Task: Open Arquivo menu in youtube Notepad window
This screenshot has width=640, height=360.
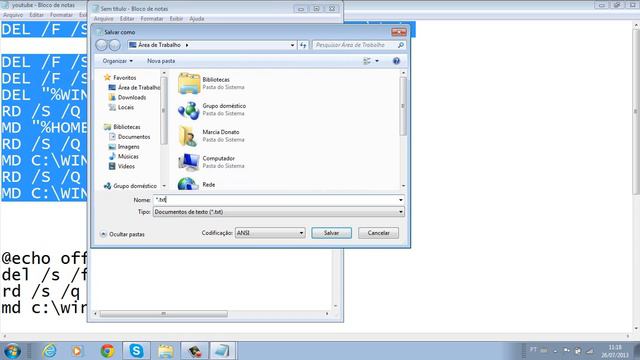Action: 13,15
